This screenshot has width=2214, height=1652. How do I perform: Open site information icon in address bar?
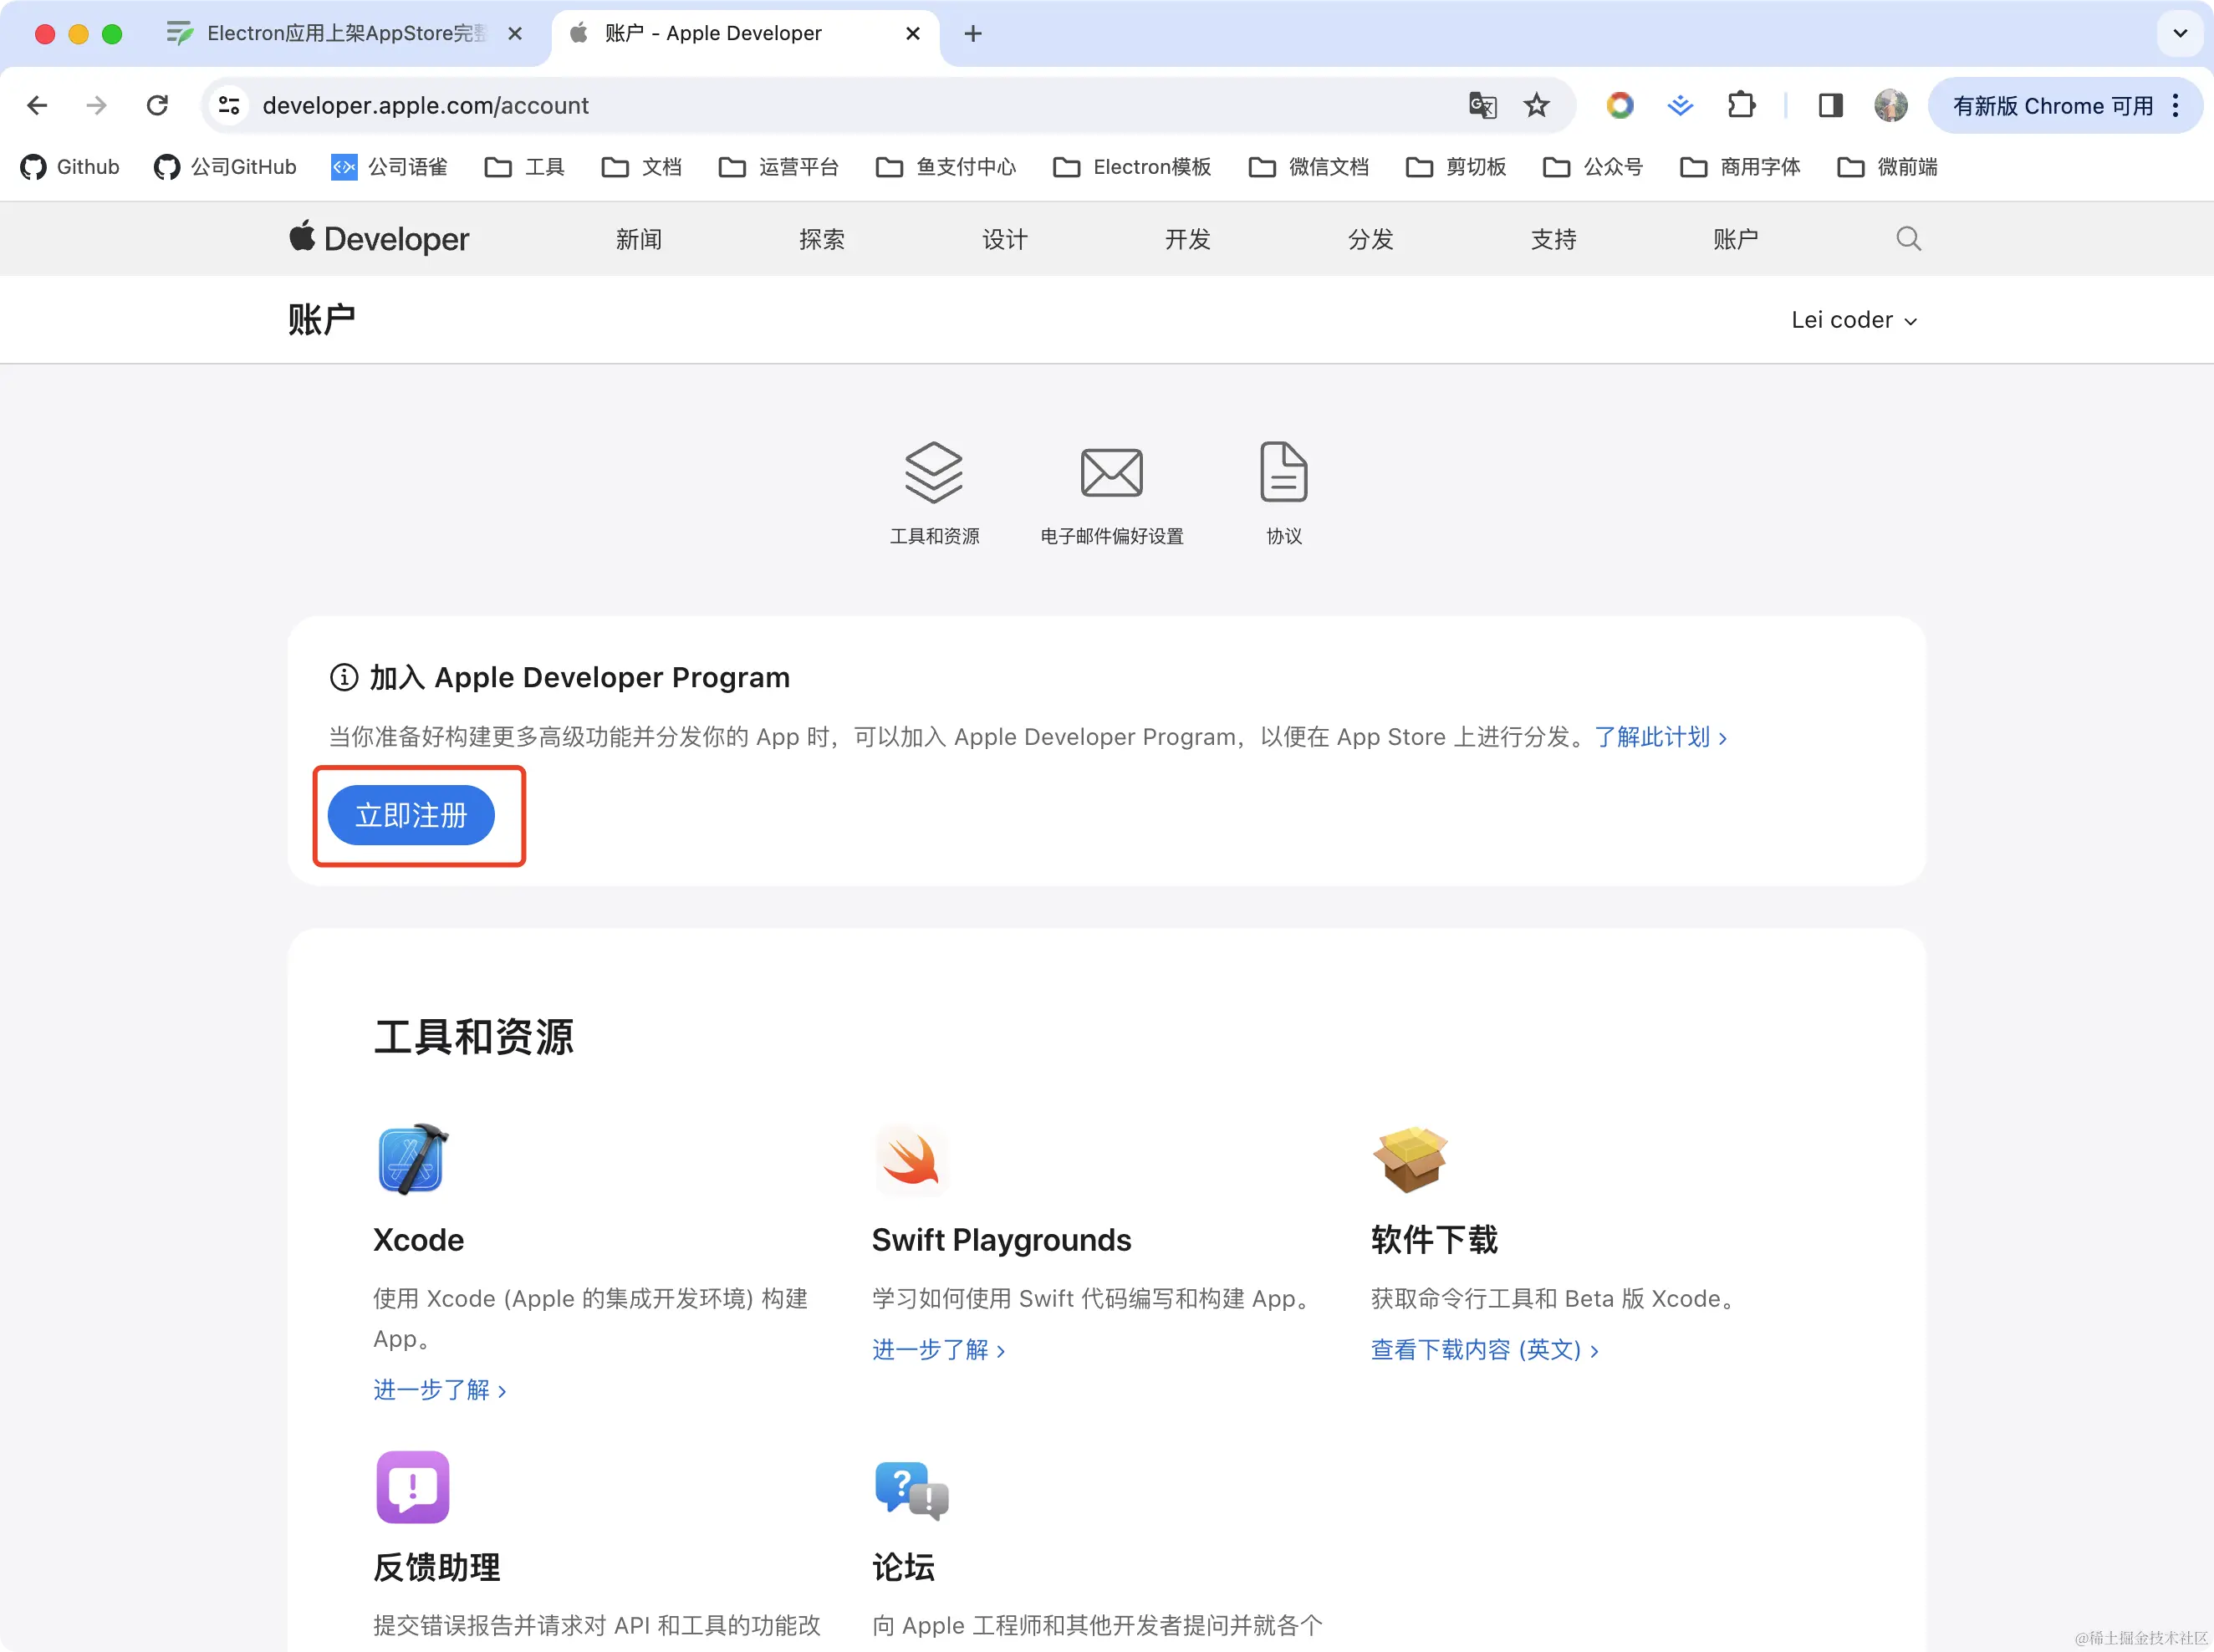(229, 105)
